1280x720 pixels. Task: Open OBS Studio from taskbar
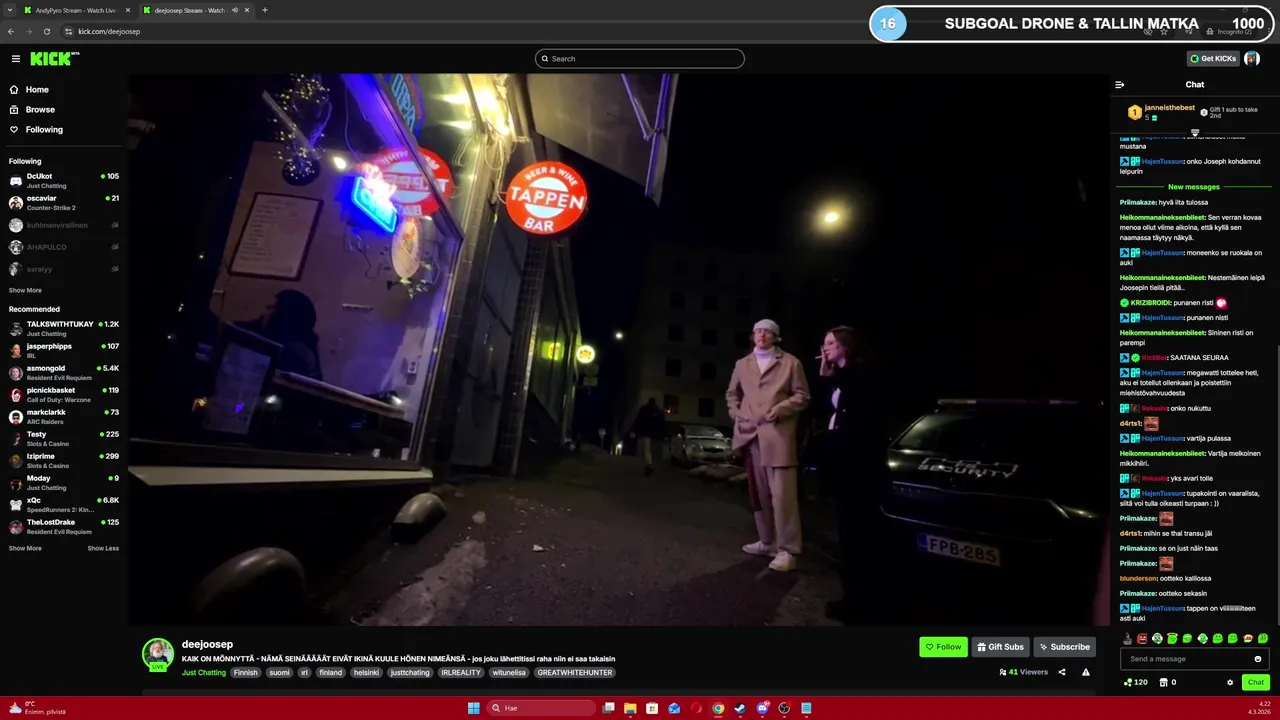tap(784, 708)
